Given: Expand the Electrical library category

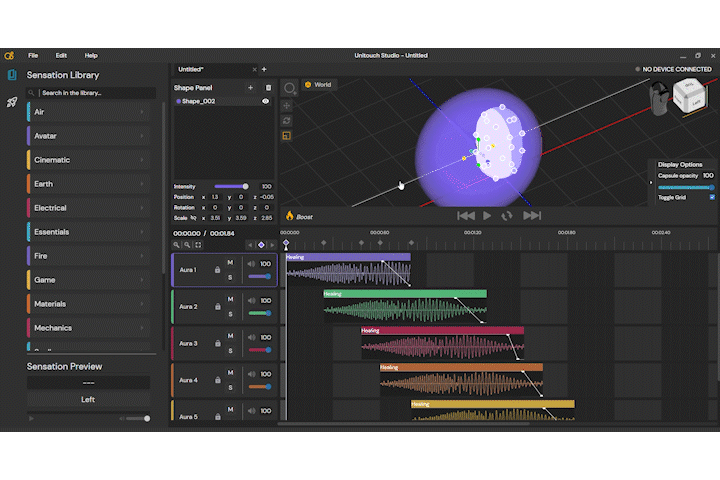Looking at the screenshot, I should pos(89,208).
